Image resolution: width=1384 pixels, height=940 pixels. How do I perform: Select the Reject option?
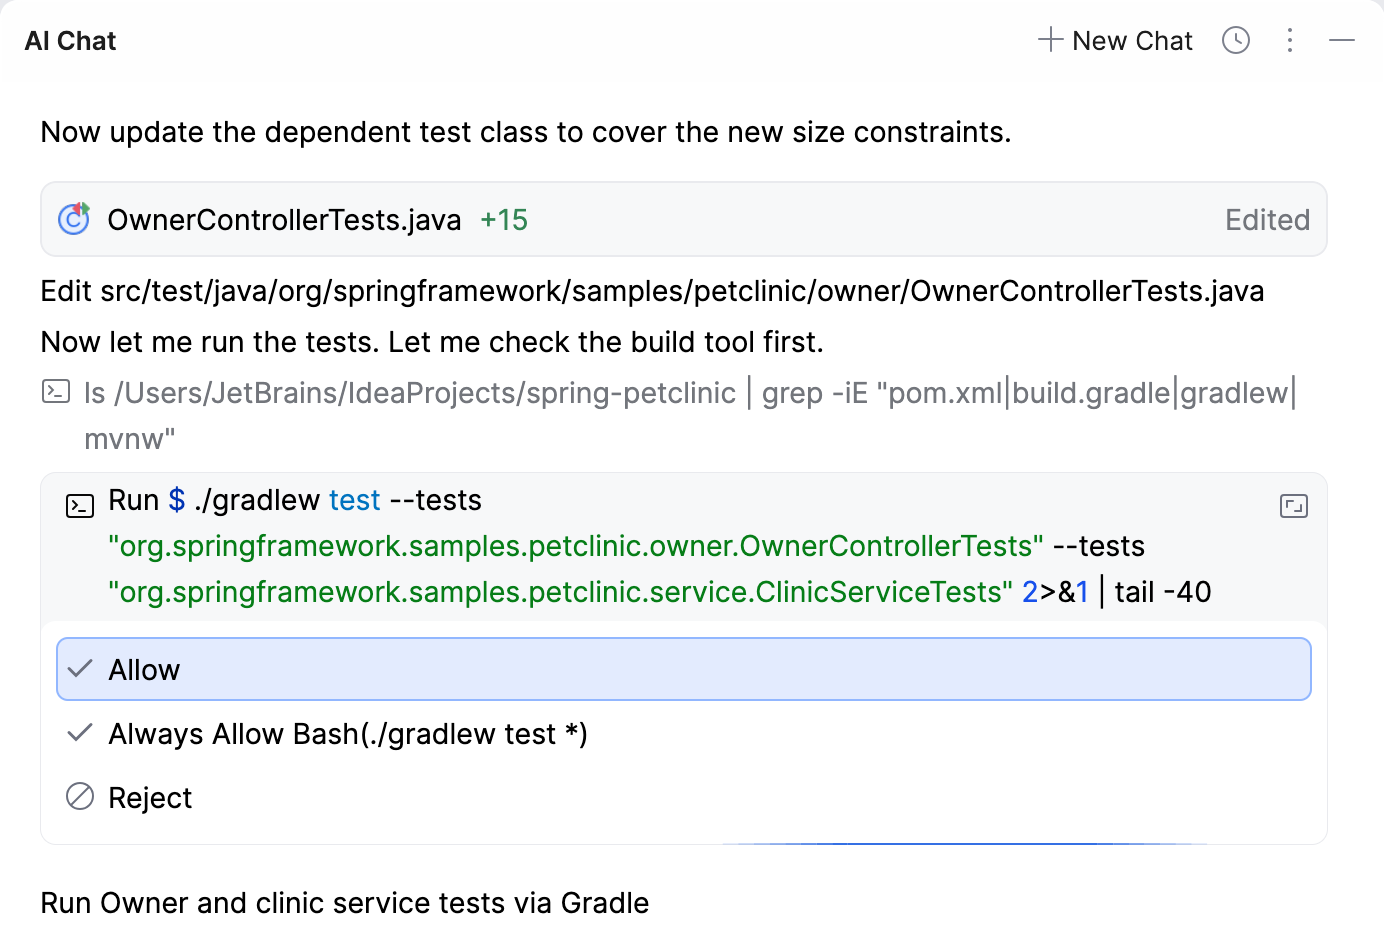click(x=684, y=798)
